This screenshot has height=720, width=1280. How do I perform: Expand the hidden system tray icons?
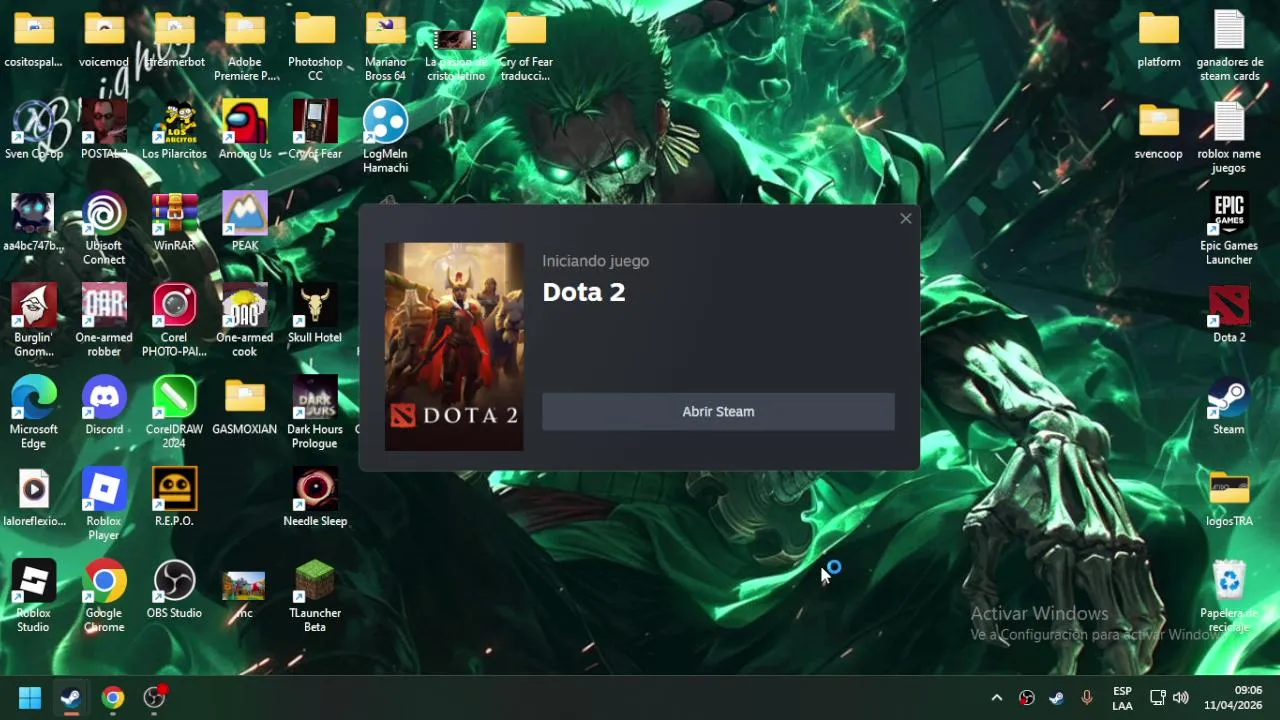[x=996, y=698]
